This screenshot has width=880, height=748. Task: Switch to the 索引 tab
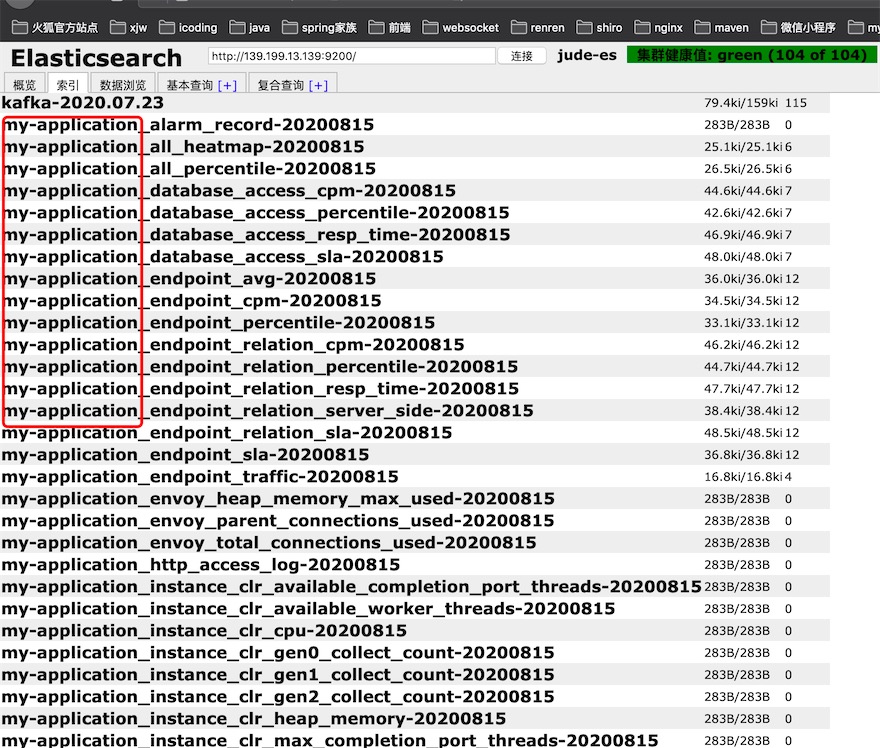pos(67,85)
